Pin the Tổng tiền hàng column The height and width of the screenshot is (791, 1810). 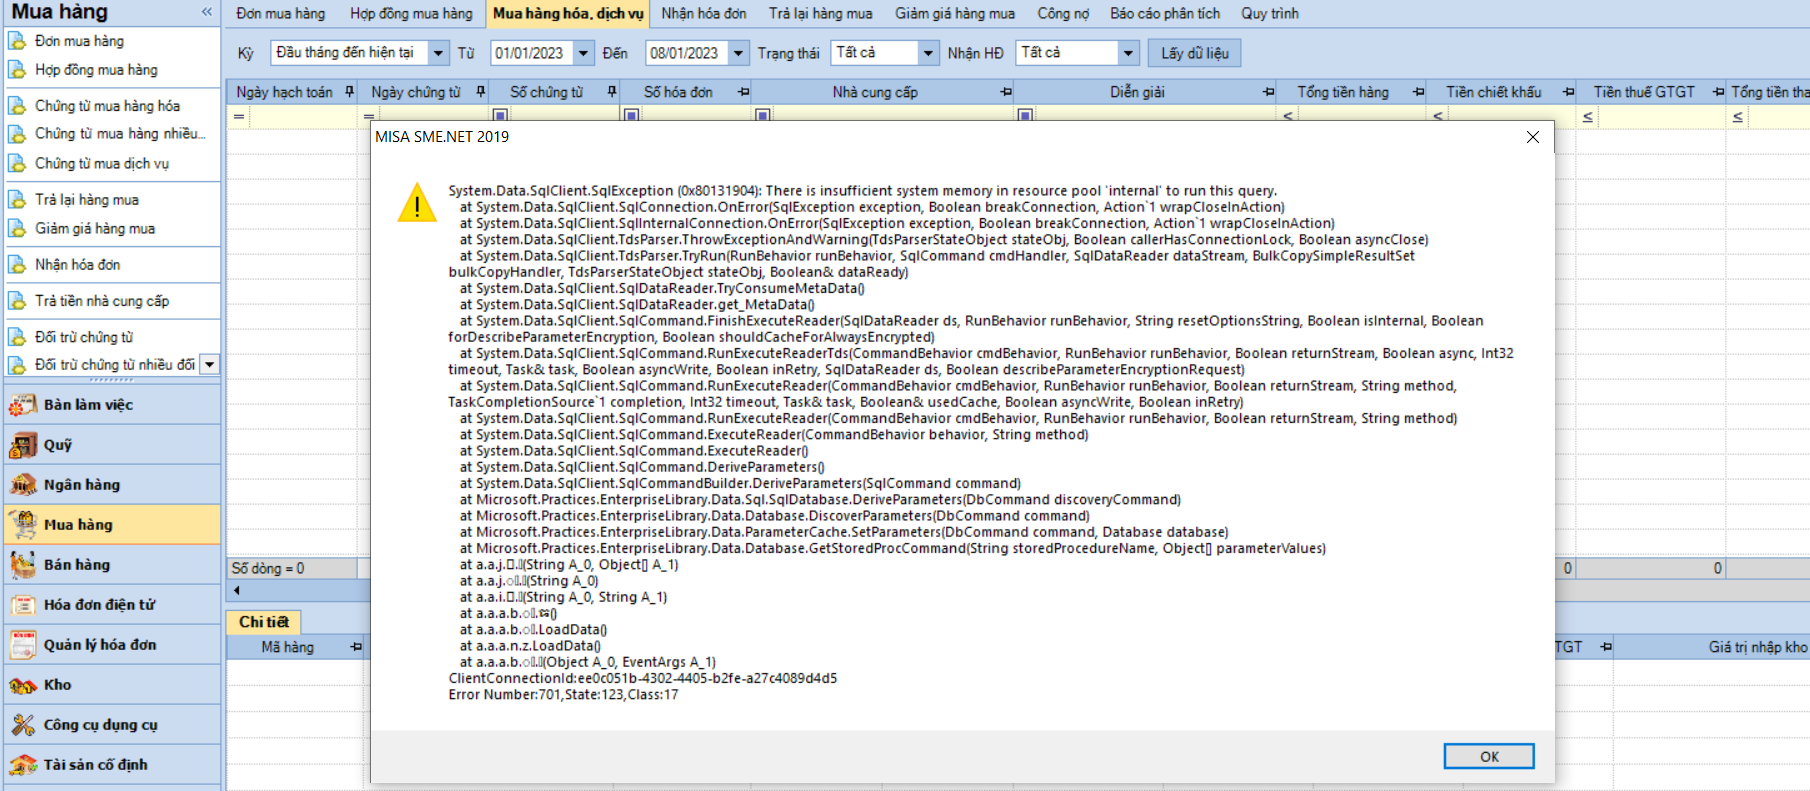click(x=1419, y=92)
